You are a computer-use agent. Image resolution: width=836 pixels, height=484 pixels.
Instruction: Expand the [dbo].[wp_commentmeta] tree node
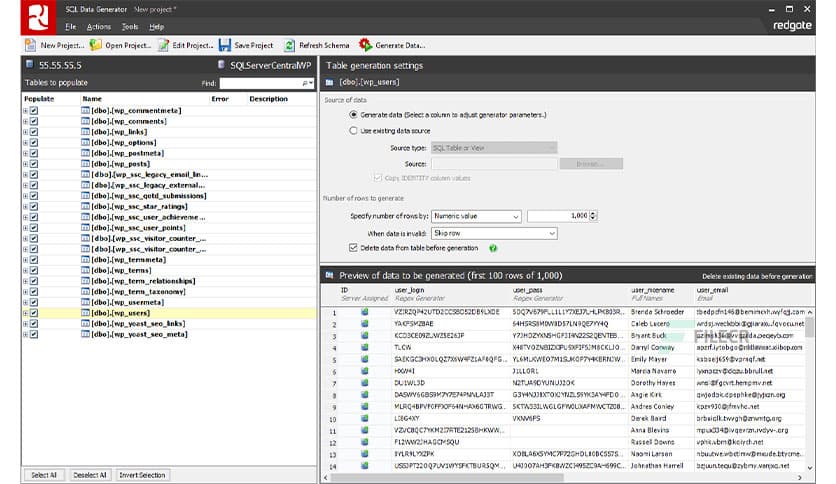(x=25, y=110)
